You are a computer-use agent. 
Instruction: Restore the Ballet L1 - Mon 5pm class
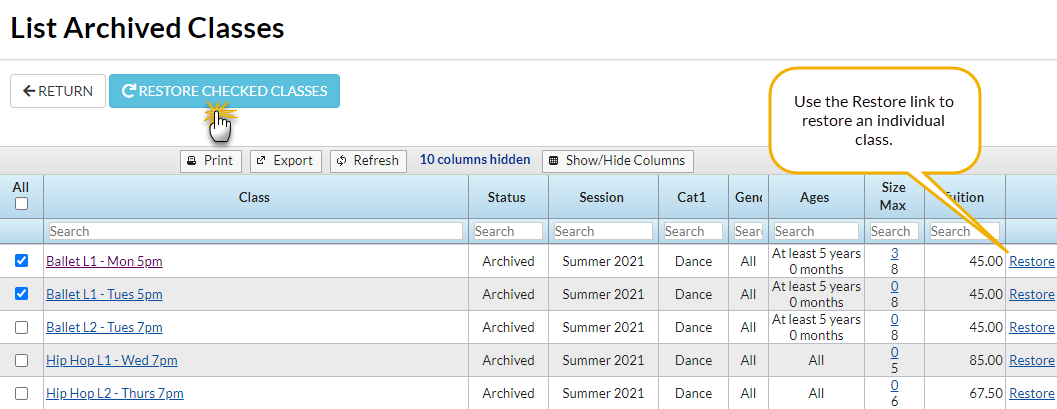pyautogui.click(x=1031, y=261)
